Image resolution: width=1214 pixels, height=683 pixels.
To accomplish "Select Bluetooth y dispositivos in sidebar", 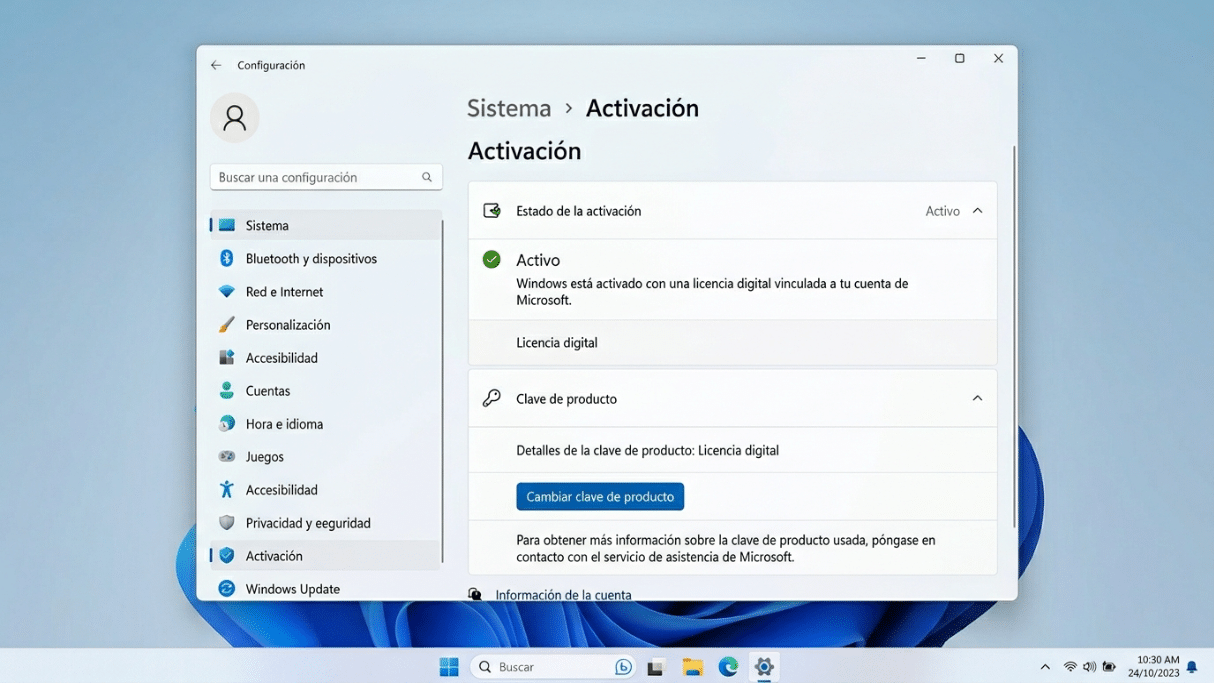I will coord(325,258).
